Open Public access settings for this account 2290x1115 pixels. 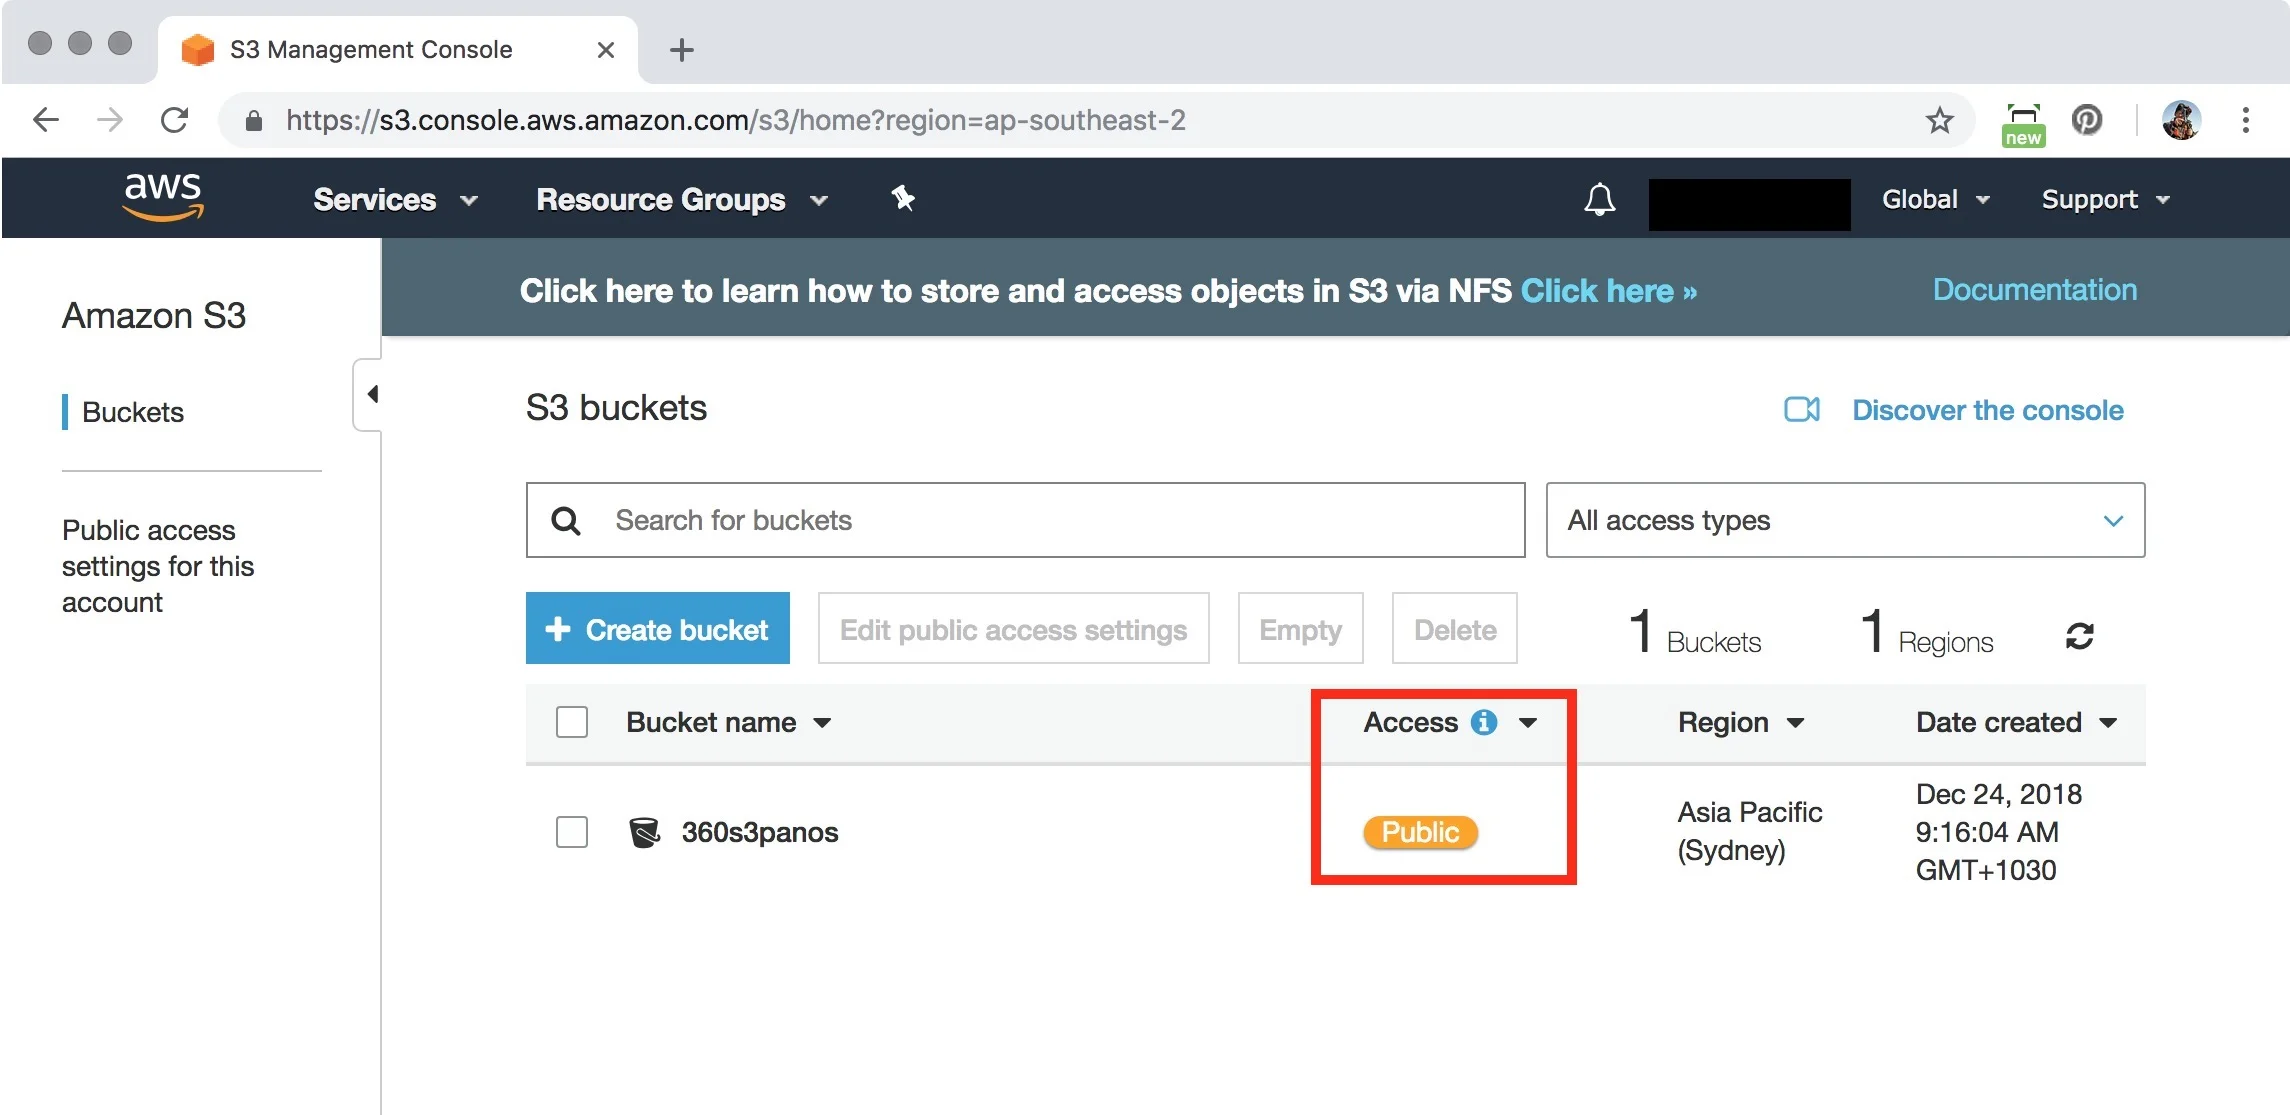(x=158, y=566)
